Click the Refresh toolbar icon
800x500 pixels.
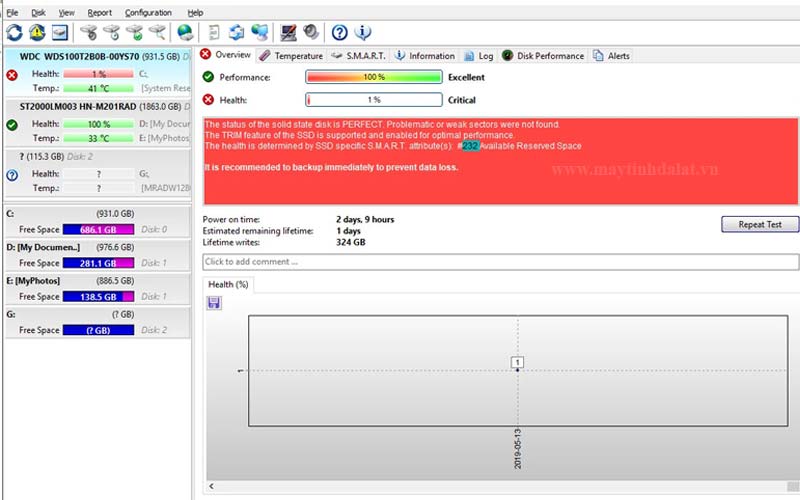coord(14,33)
